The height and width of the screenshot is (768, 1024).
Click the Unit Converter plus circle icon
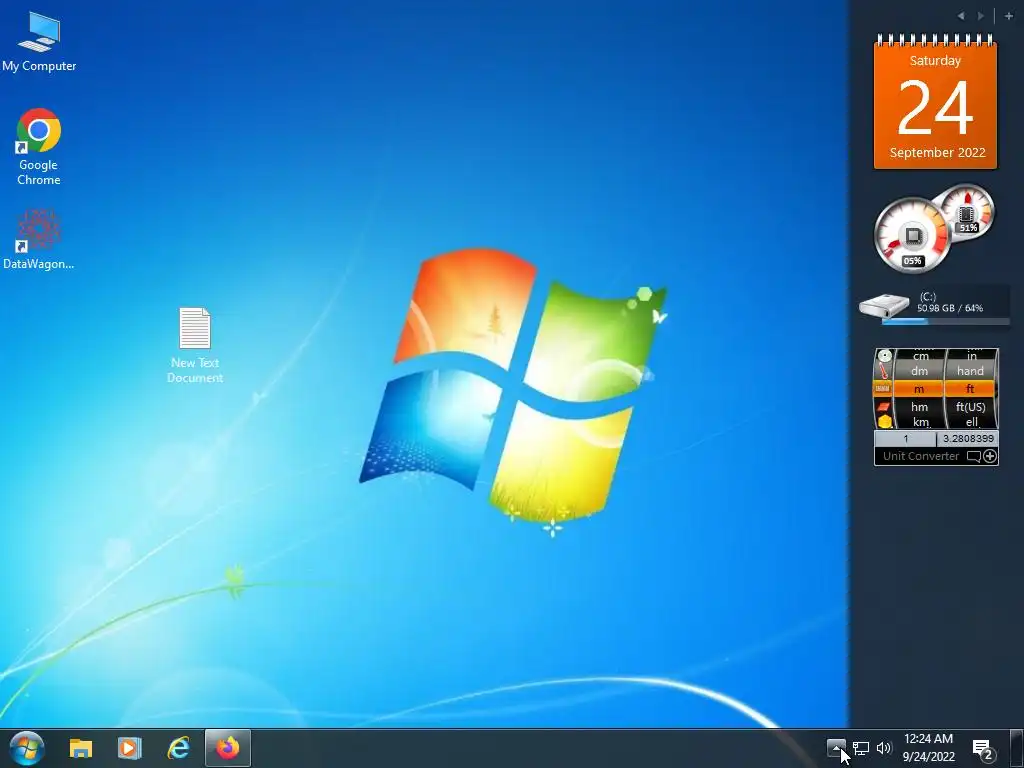[x=990, y=456]
